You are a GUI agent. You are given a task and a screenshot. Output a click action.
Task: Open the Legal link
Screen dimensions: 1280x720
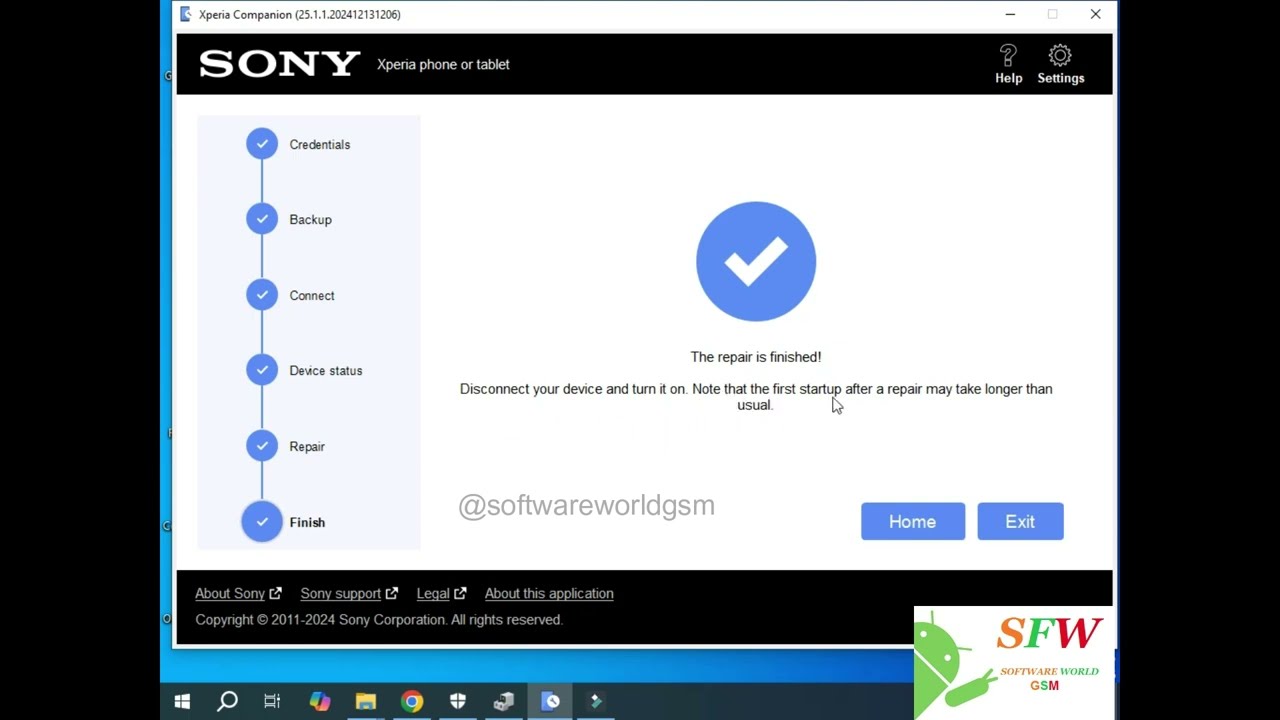coord(441,593)
